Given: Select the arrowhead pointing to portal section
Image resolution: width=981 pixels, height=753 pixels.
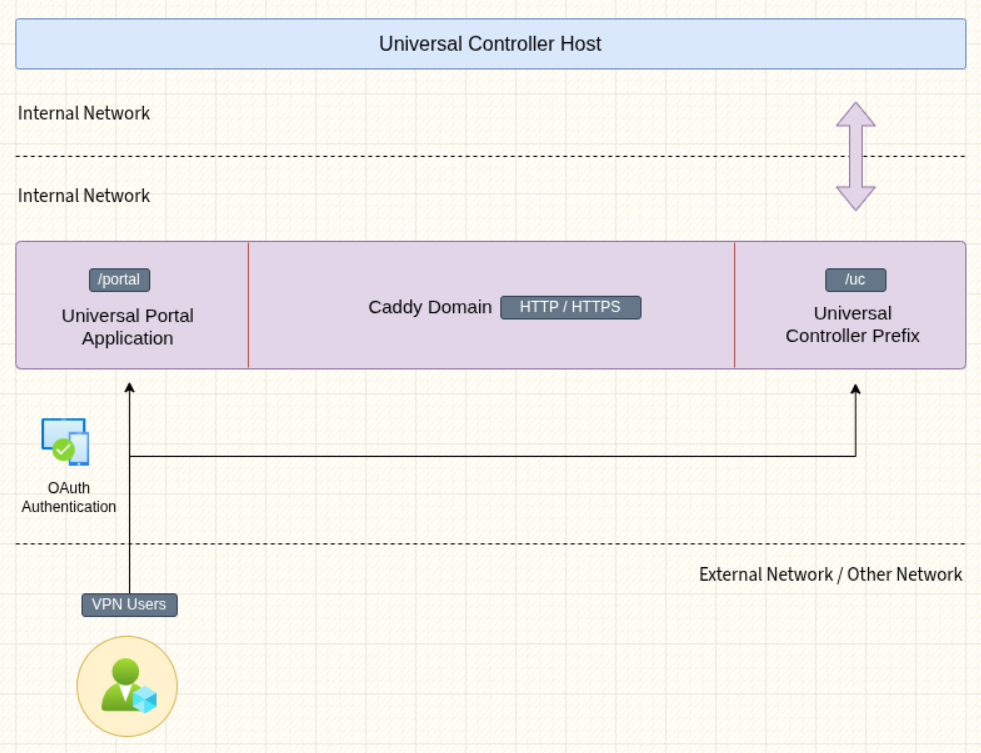Looking at the screenshot, I should coord(130,388).
